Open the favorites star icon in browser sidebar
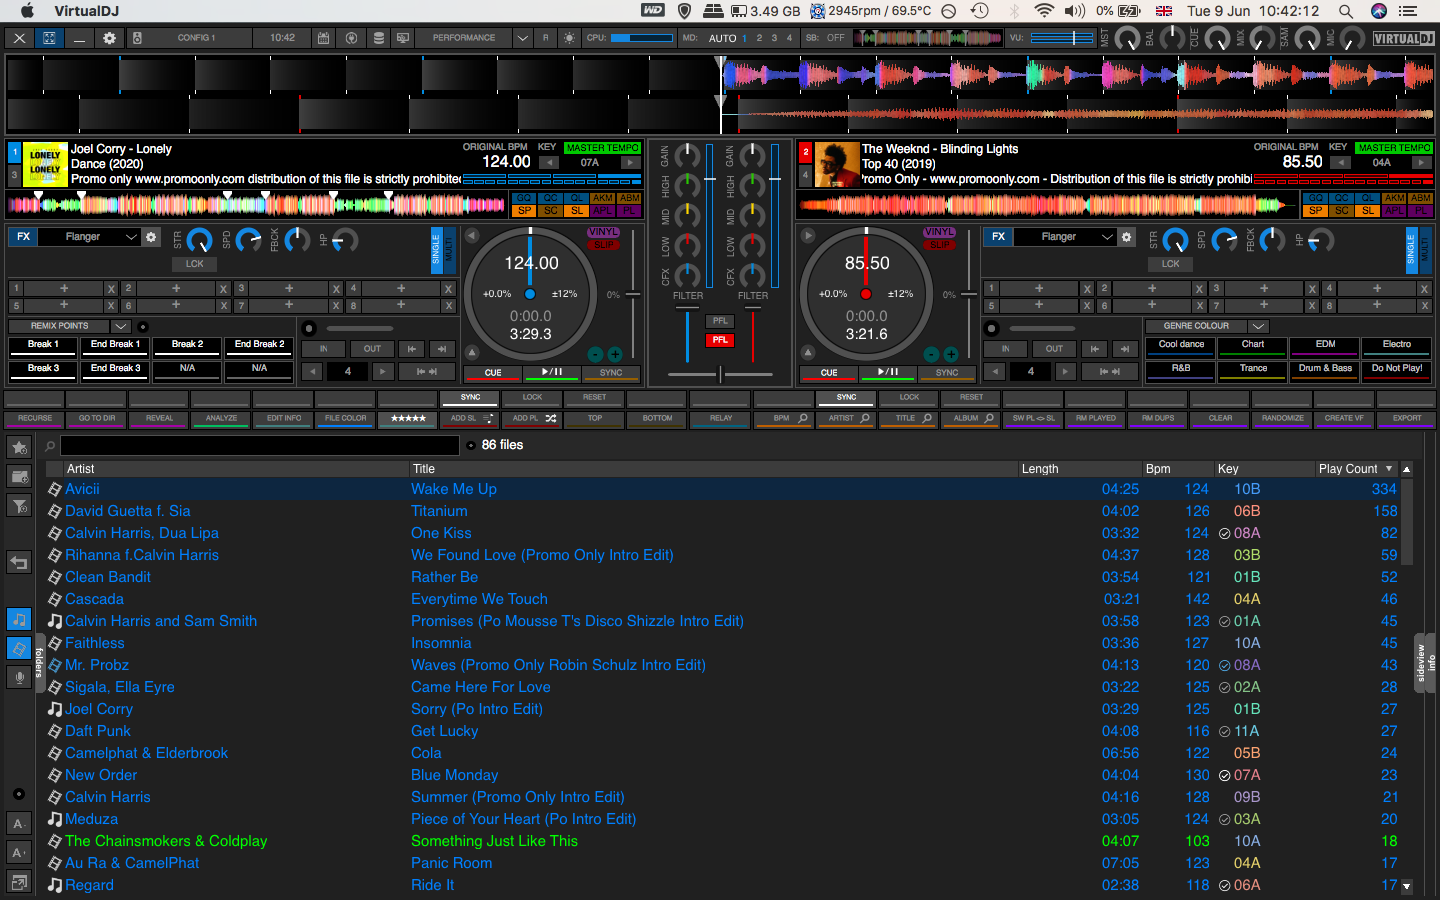 [x=19, y=447]
